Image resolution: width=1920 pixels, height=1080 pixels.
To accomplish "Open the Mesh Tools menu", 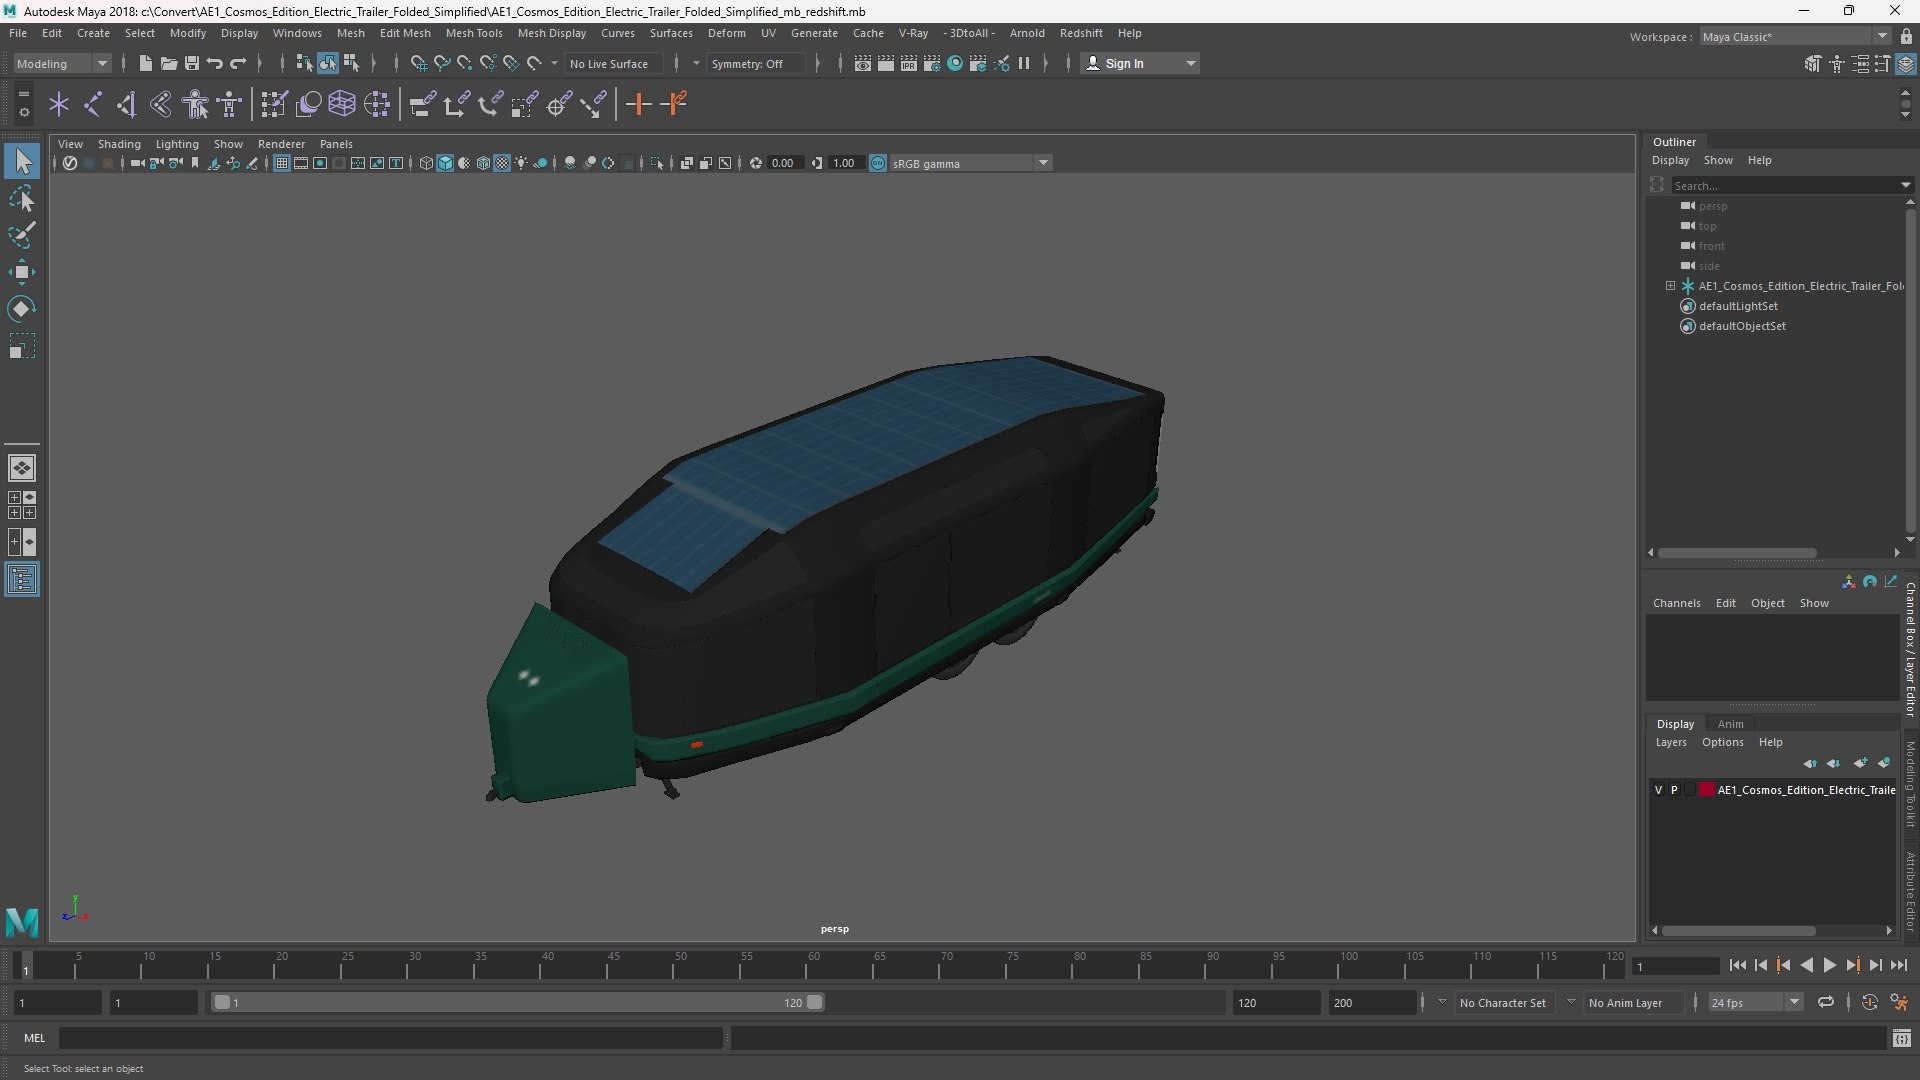I will tap(474, 33).
